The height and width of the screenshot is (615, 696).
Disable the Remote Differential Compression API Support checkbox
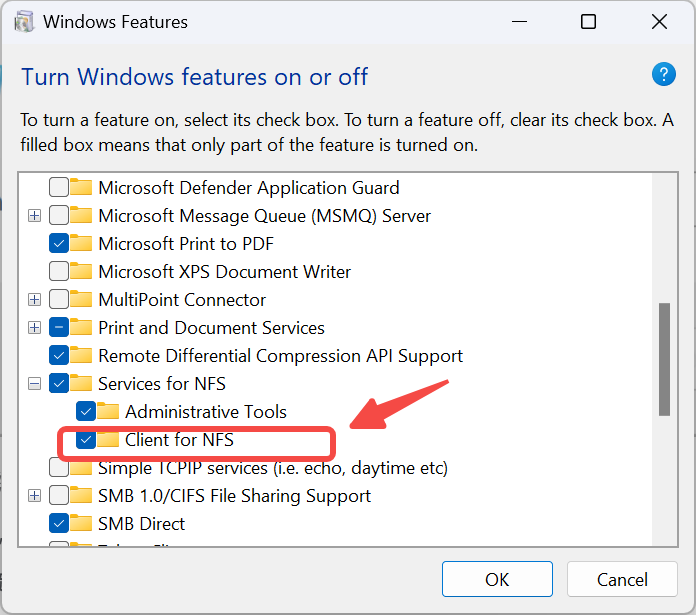pyautogui.click(x=59, y=355)
